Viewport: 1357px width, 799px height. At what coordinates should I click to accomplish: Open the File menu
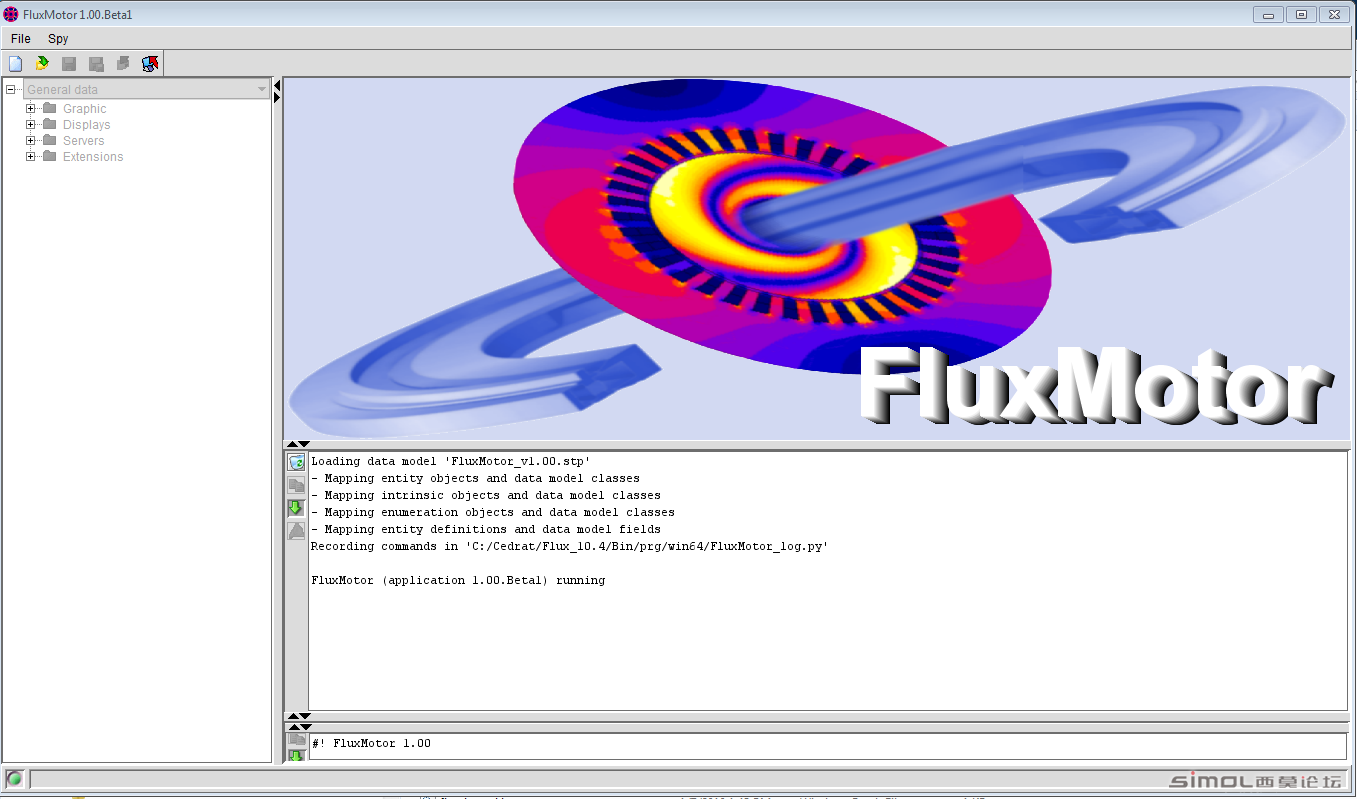[x=20, y=39]
